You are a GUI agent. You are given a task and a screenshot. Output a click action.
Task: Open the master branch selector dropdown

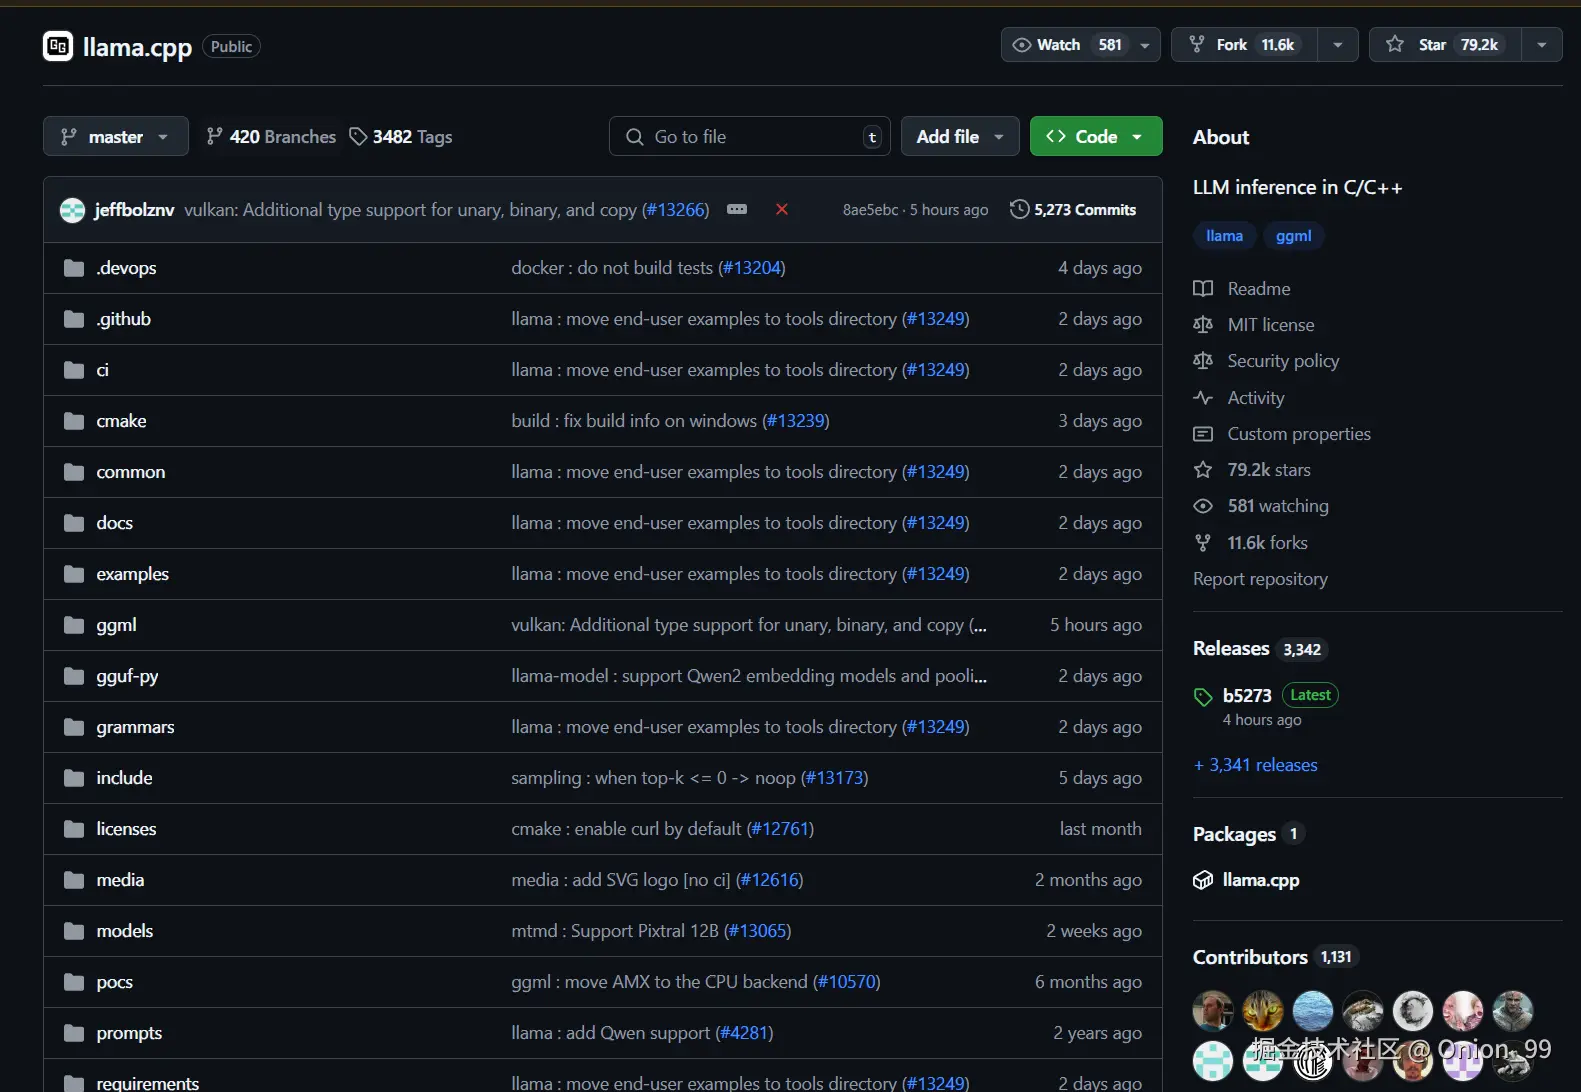click(116, 136)
